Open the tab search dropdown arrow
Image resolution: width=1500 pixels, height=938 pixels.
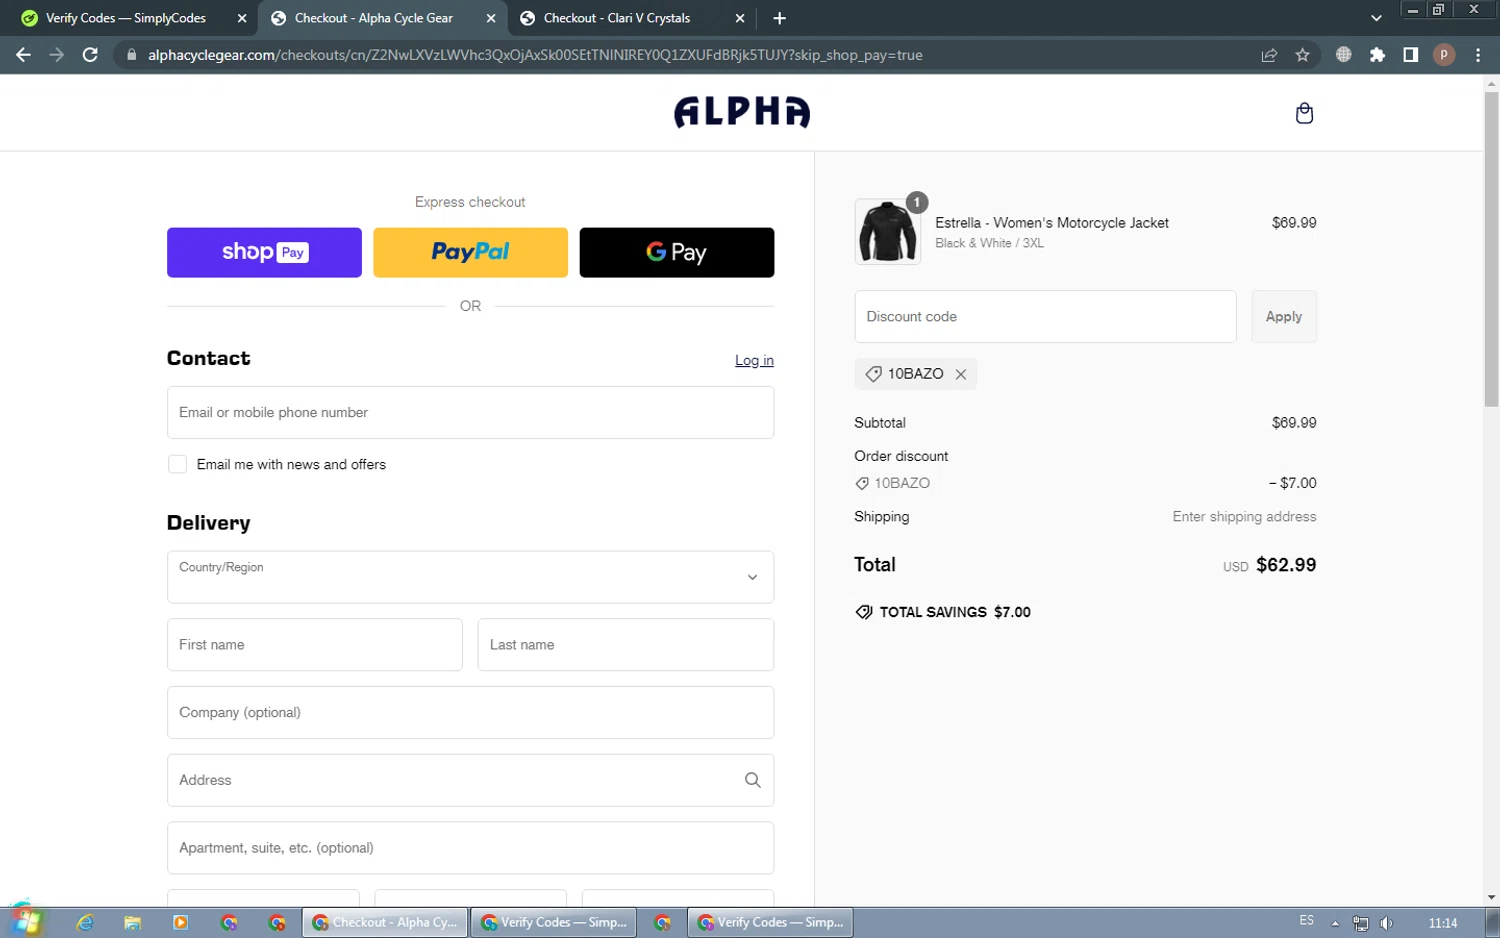pyautogui.click(x=1376, y=18)
